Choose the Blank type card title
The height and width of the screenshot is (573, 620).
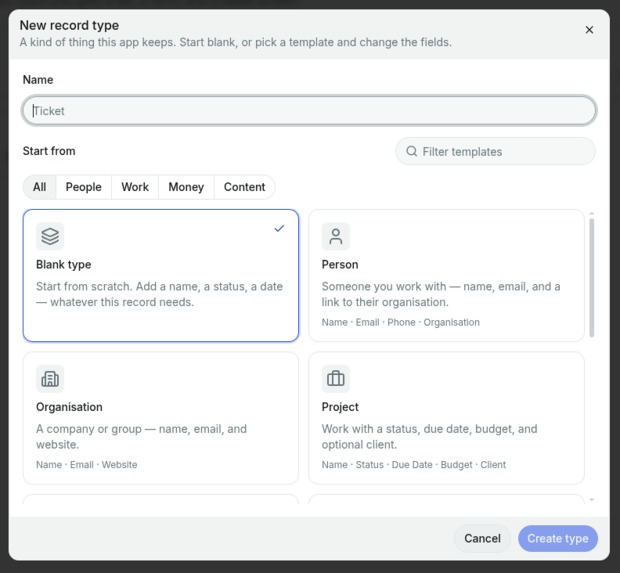coord(64,265)
